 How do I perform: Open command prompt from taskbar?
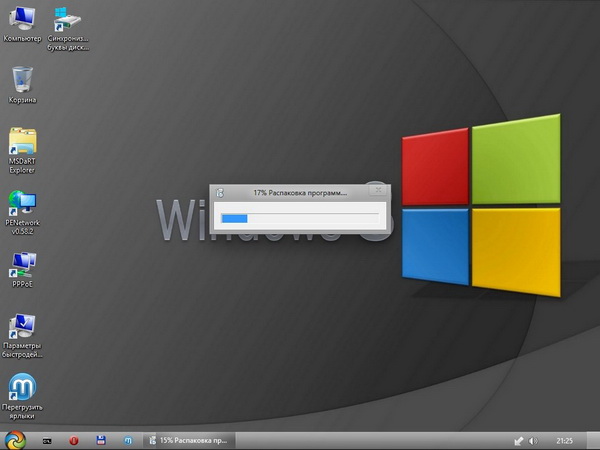(x=46, y=440)
